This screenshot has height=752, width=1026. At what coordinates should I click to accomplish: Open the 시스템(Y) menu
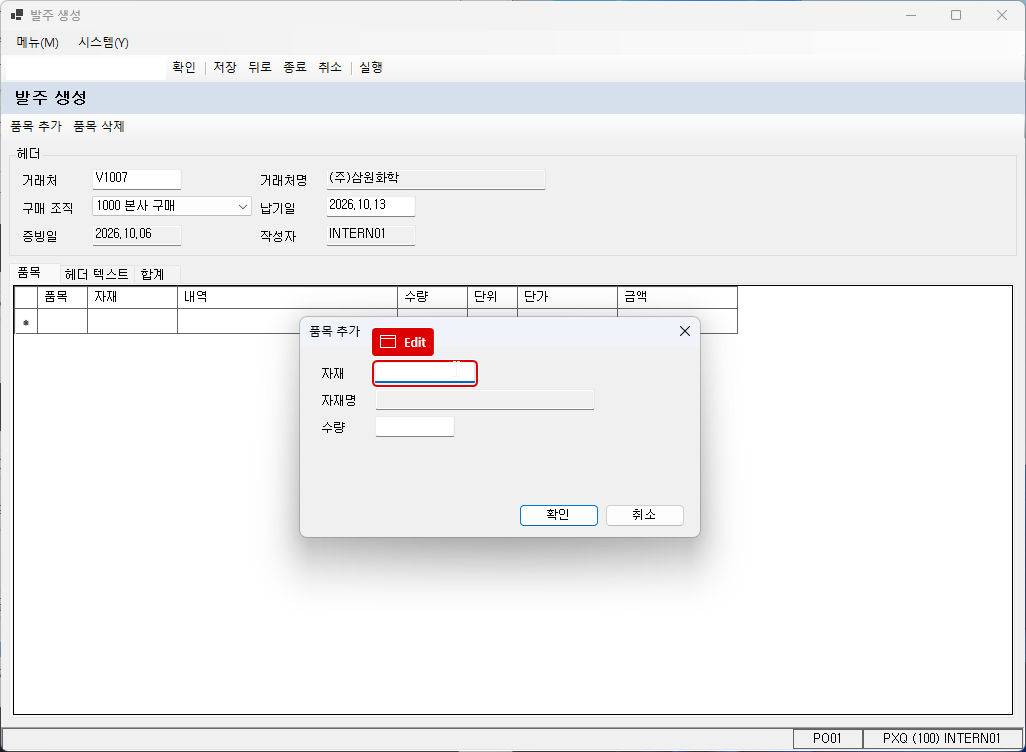(103, 43)
